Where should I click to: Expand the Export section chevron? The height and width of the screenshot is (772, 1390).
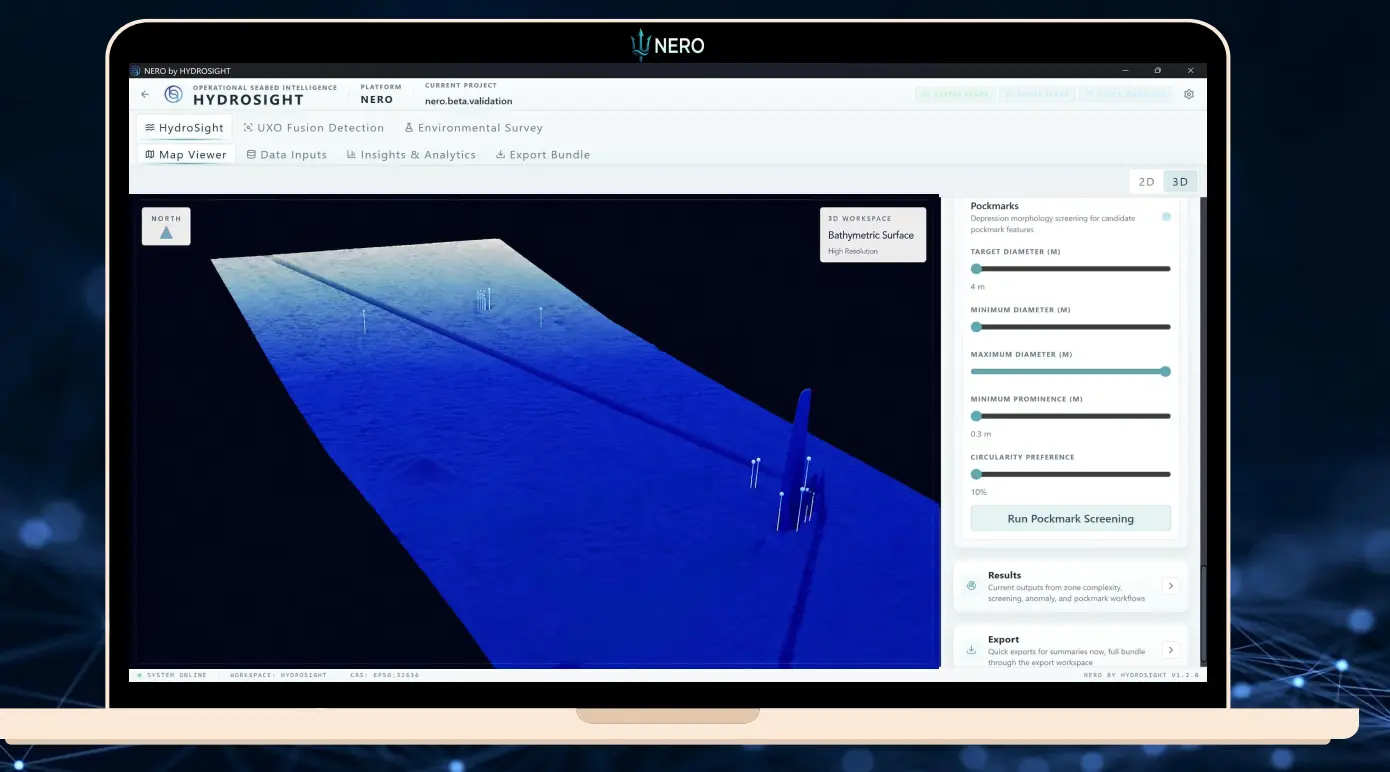[1171, 650]
